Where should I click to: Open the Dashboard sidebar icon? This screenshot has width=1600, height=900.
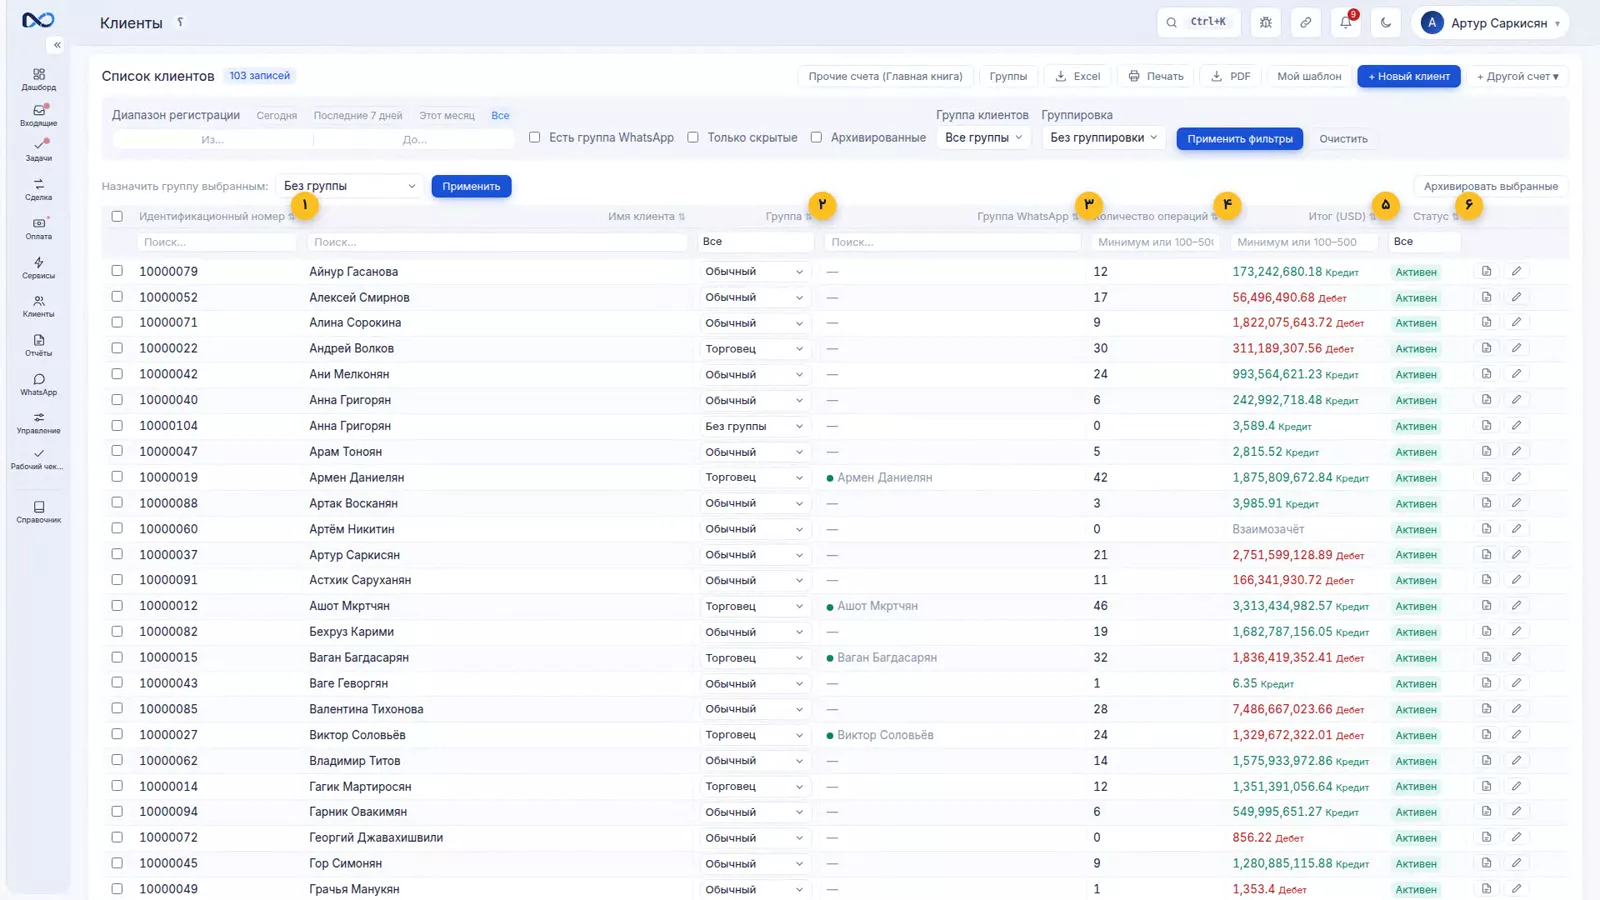(39, 79)
